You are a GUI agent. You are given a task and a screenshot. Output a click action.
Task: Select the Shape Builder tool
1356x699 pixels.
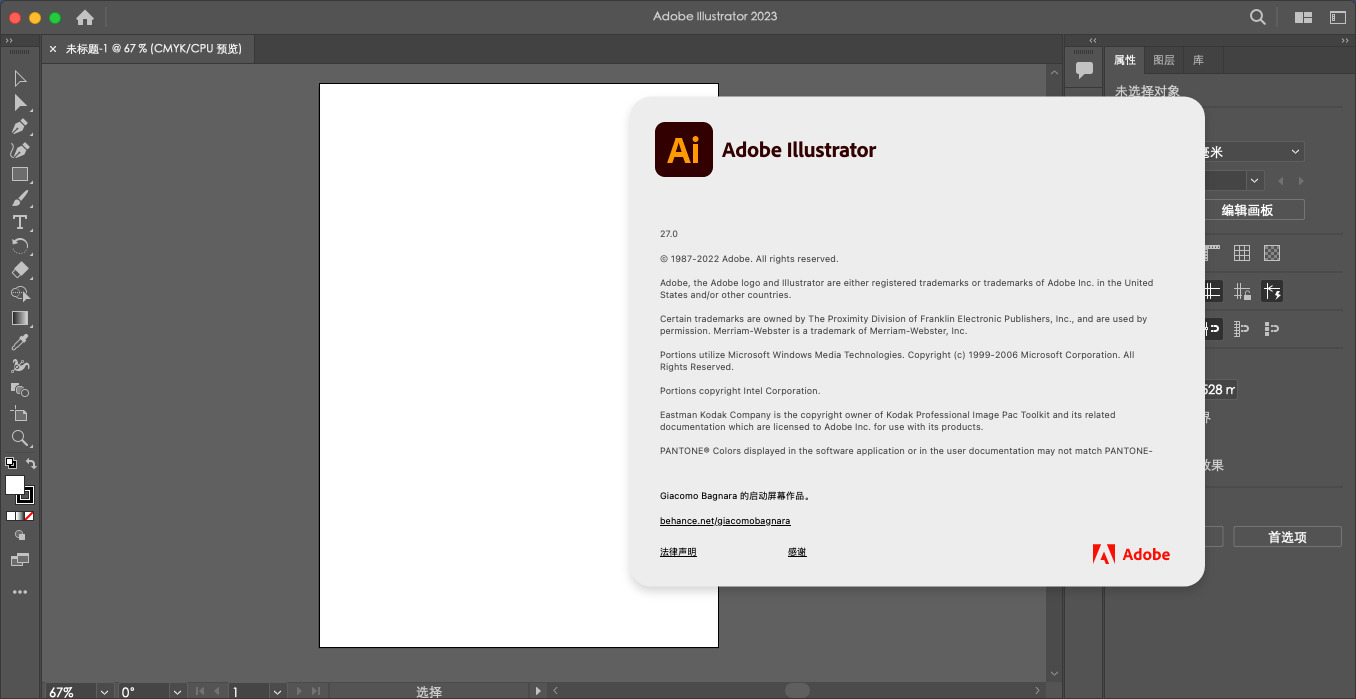[x=20, y=294]
